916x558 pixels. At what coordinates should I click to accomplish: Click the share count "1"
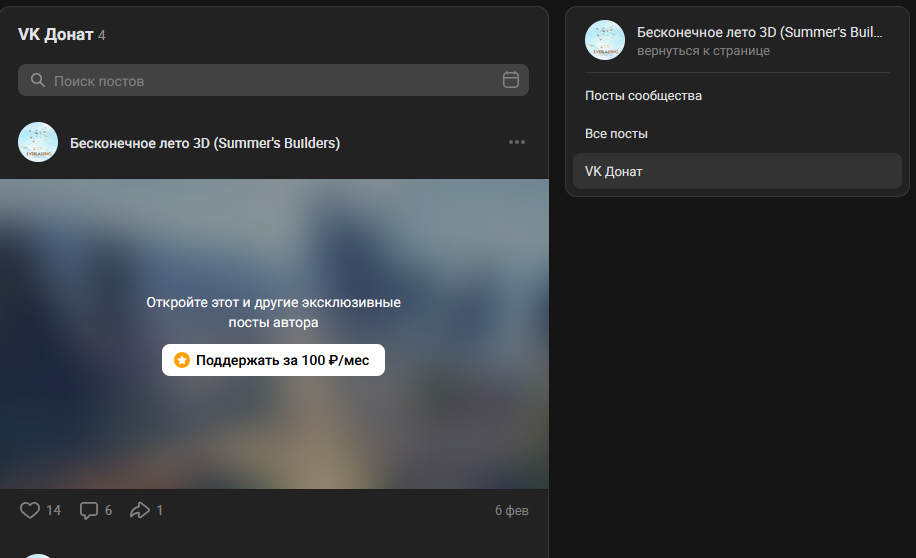159,511
